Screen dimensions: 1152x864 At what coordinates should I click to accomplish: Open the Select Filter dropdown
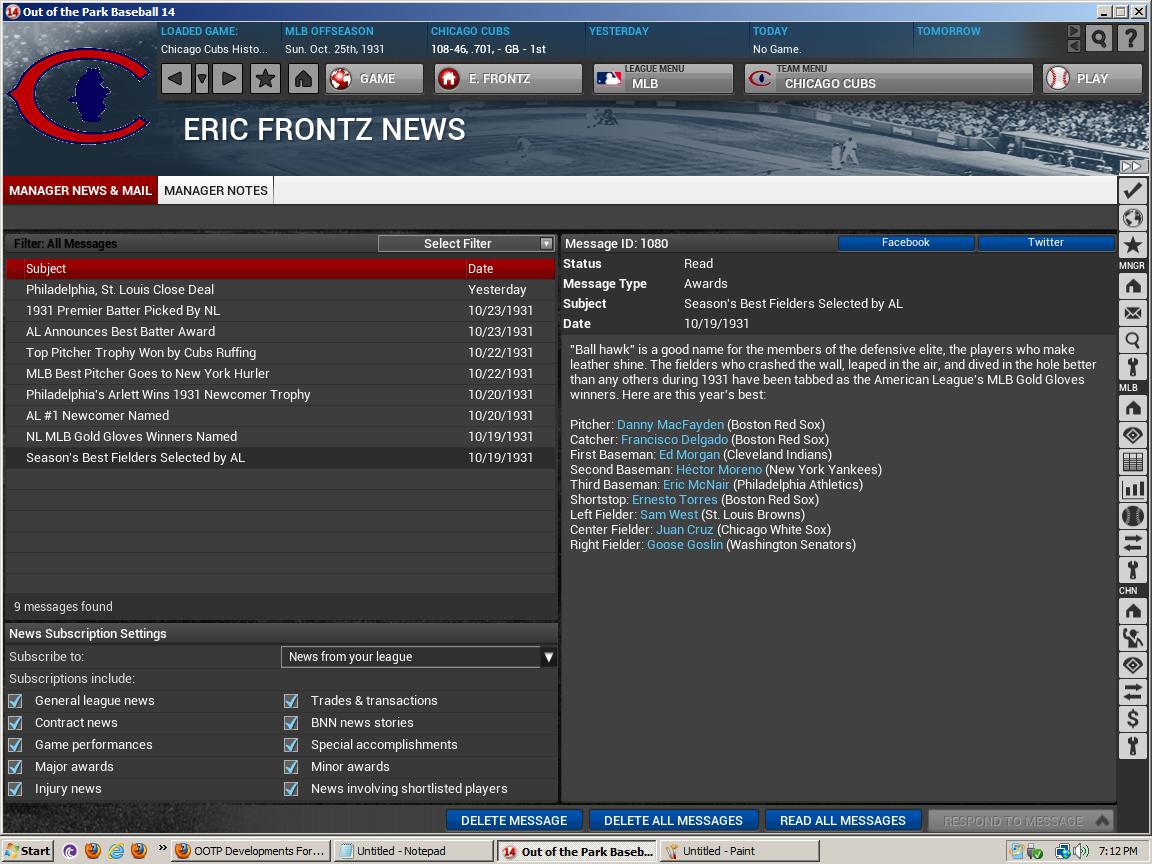(x=465, y=244)
